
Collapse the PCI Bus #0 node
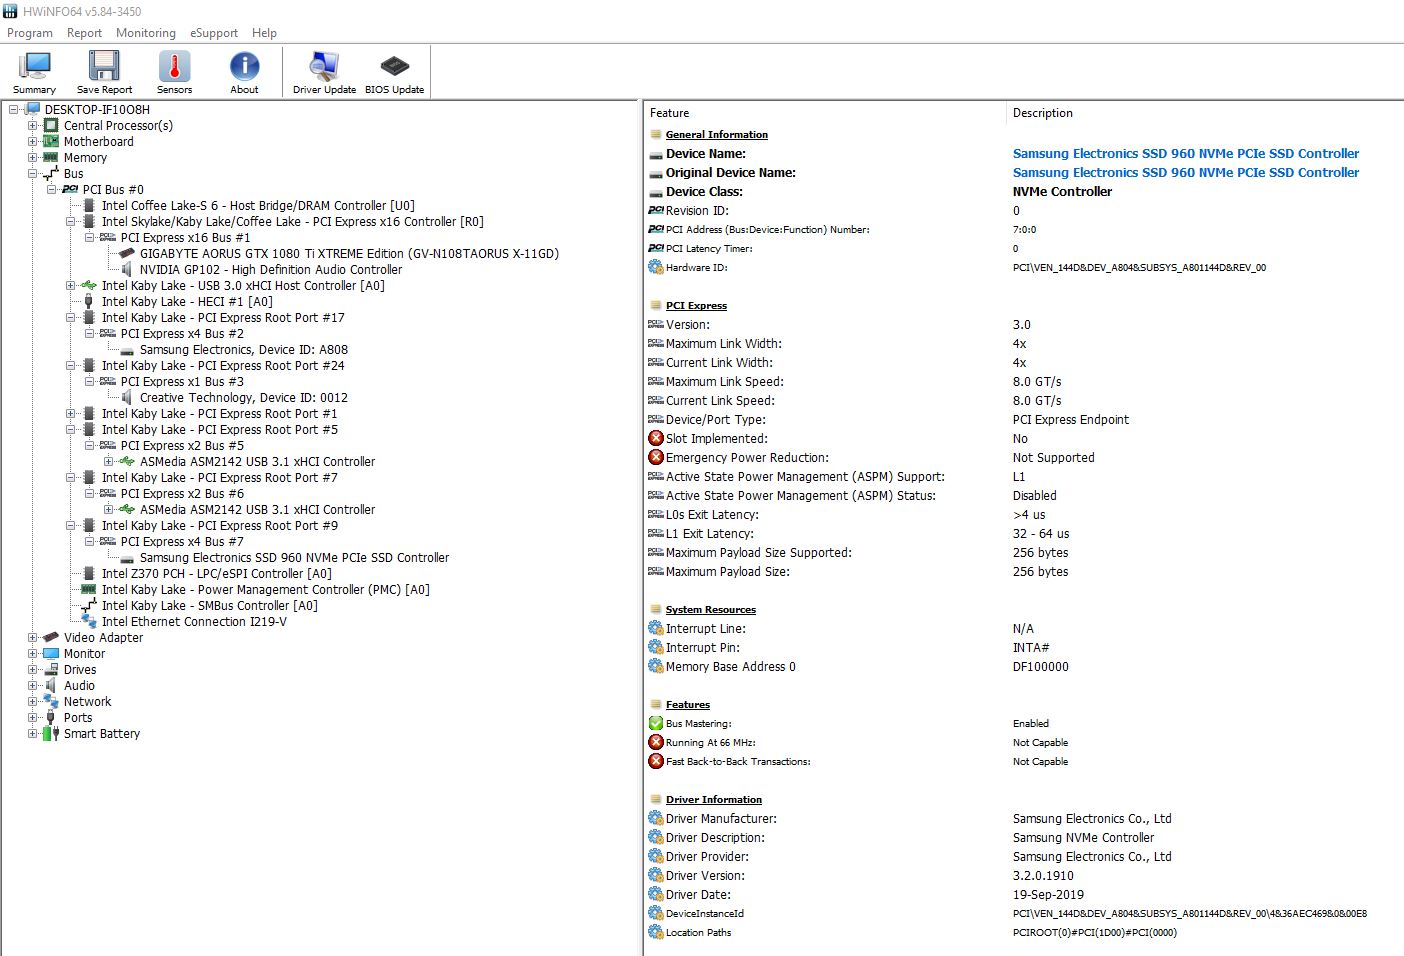(52, 190)
